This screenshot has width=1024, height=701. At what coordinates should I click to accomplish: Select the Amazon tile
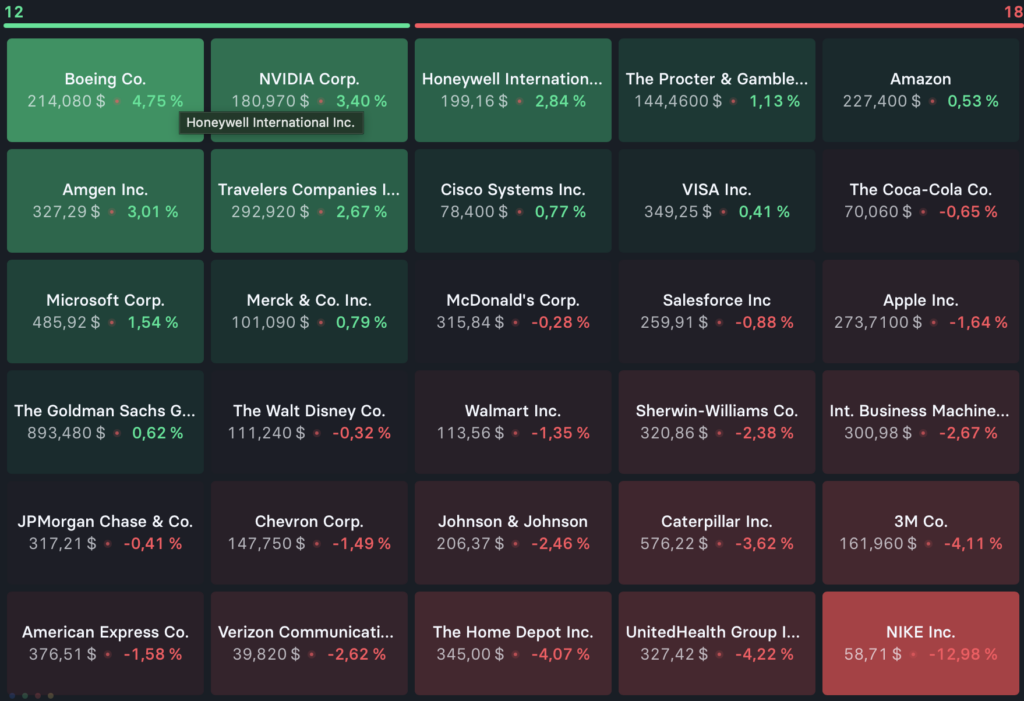point(920,90)
